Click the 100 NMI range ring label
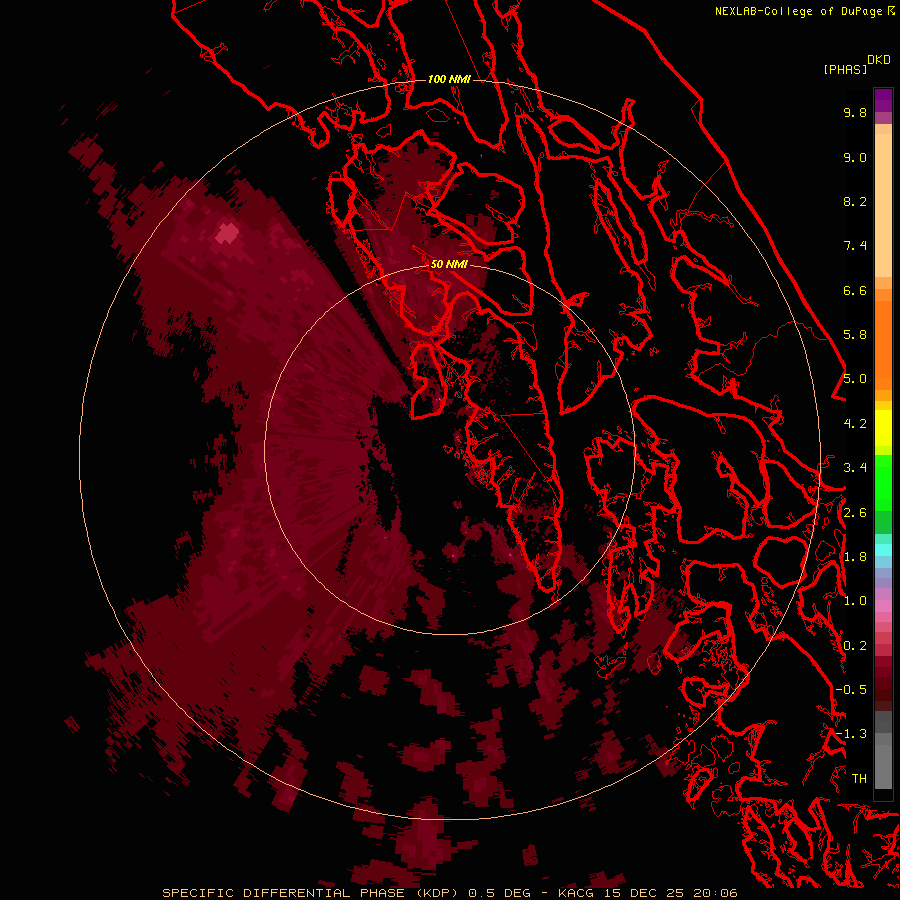The width and height of the screenshot is (900, 900). tap(449, 79)
